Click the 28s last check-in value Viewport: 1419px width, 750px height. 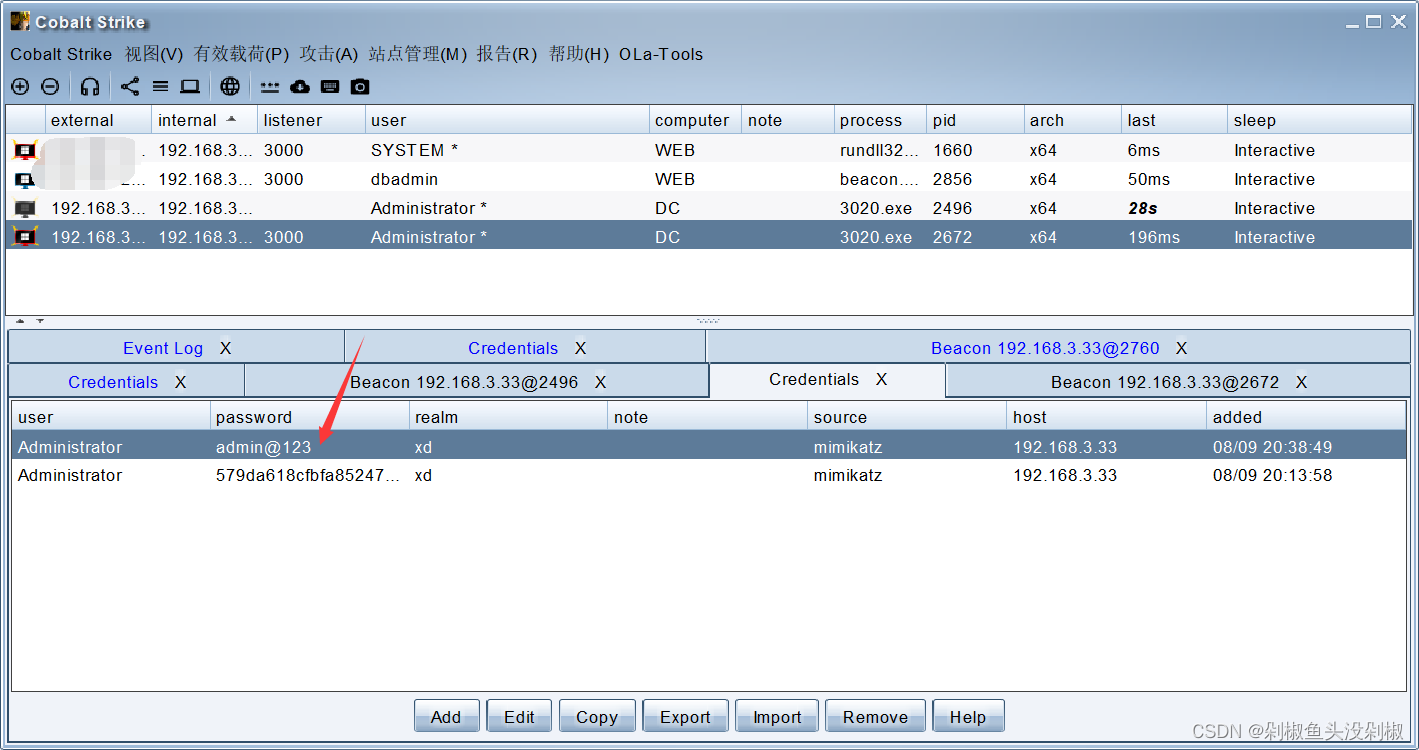tap(1143, 209)
